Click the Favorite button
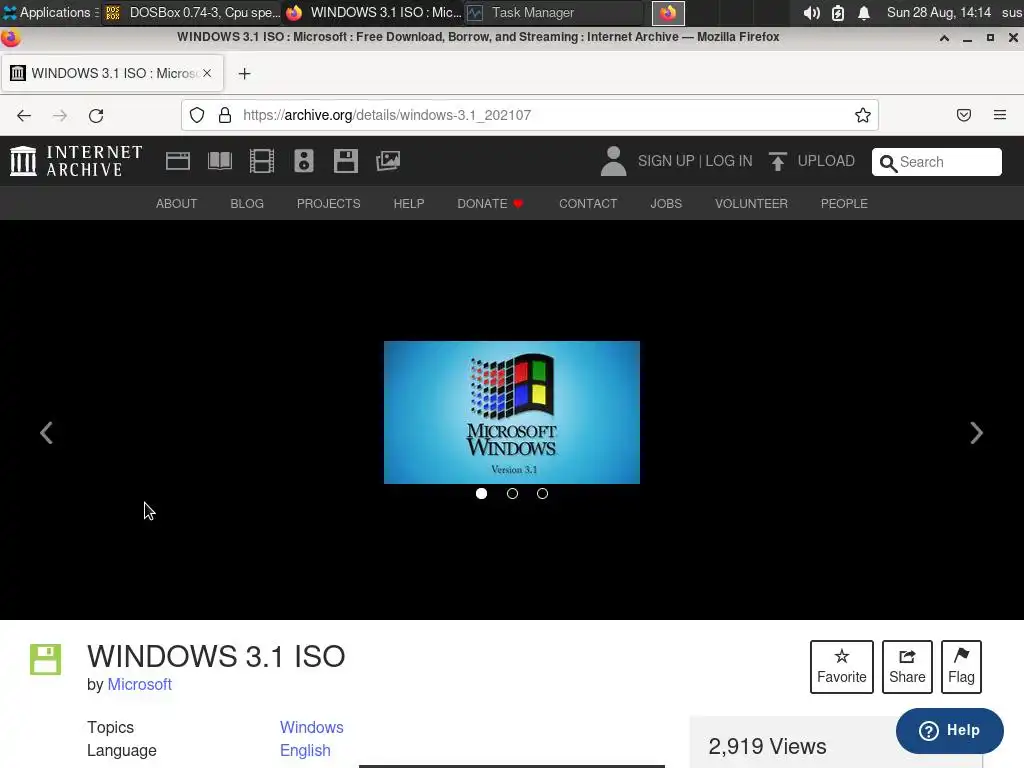1024x768 pixels. tap(841, 667)
